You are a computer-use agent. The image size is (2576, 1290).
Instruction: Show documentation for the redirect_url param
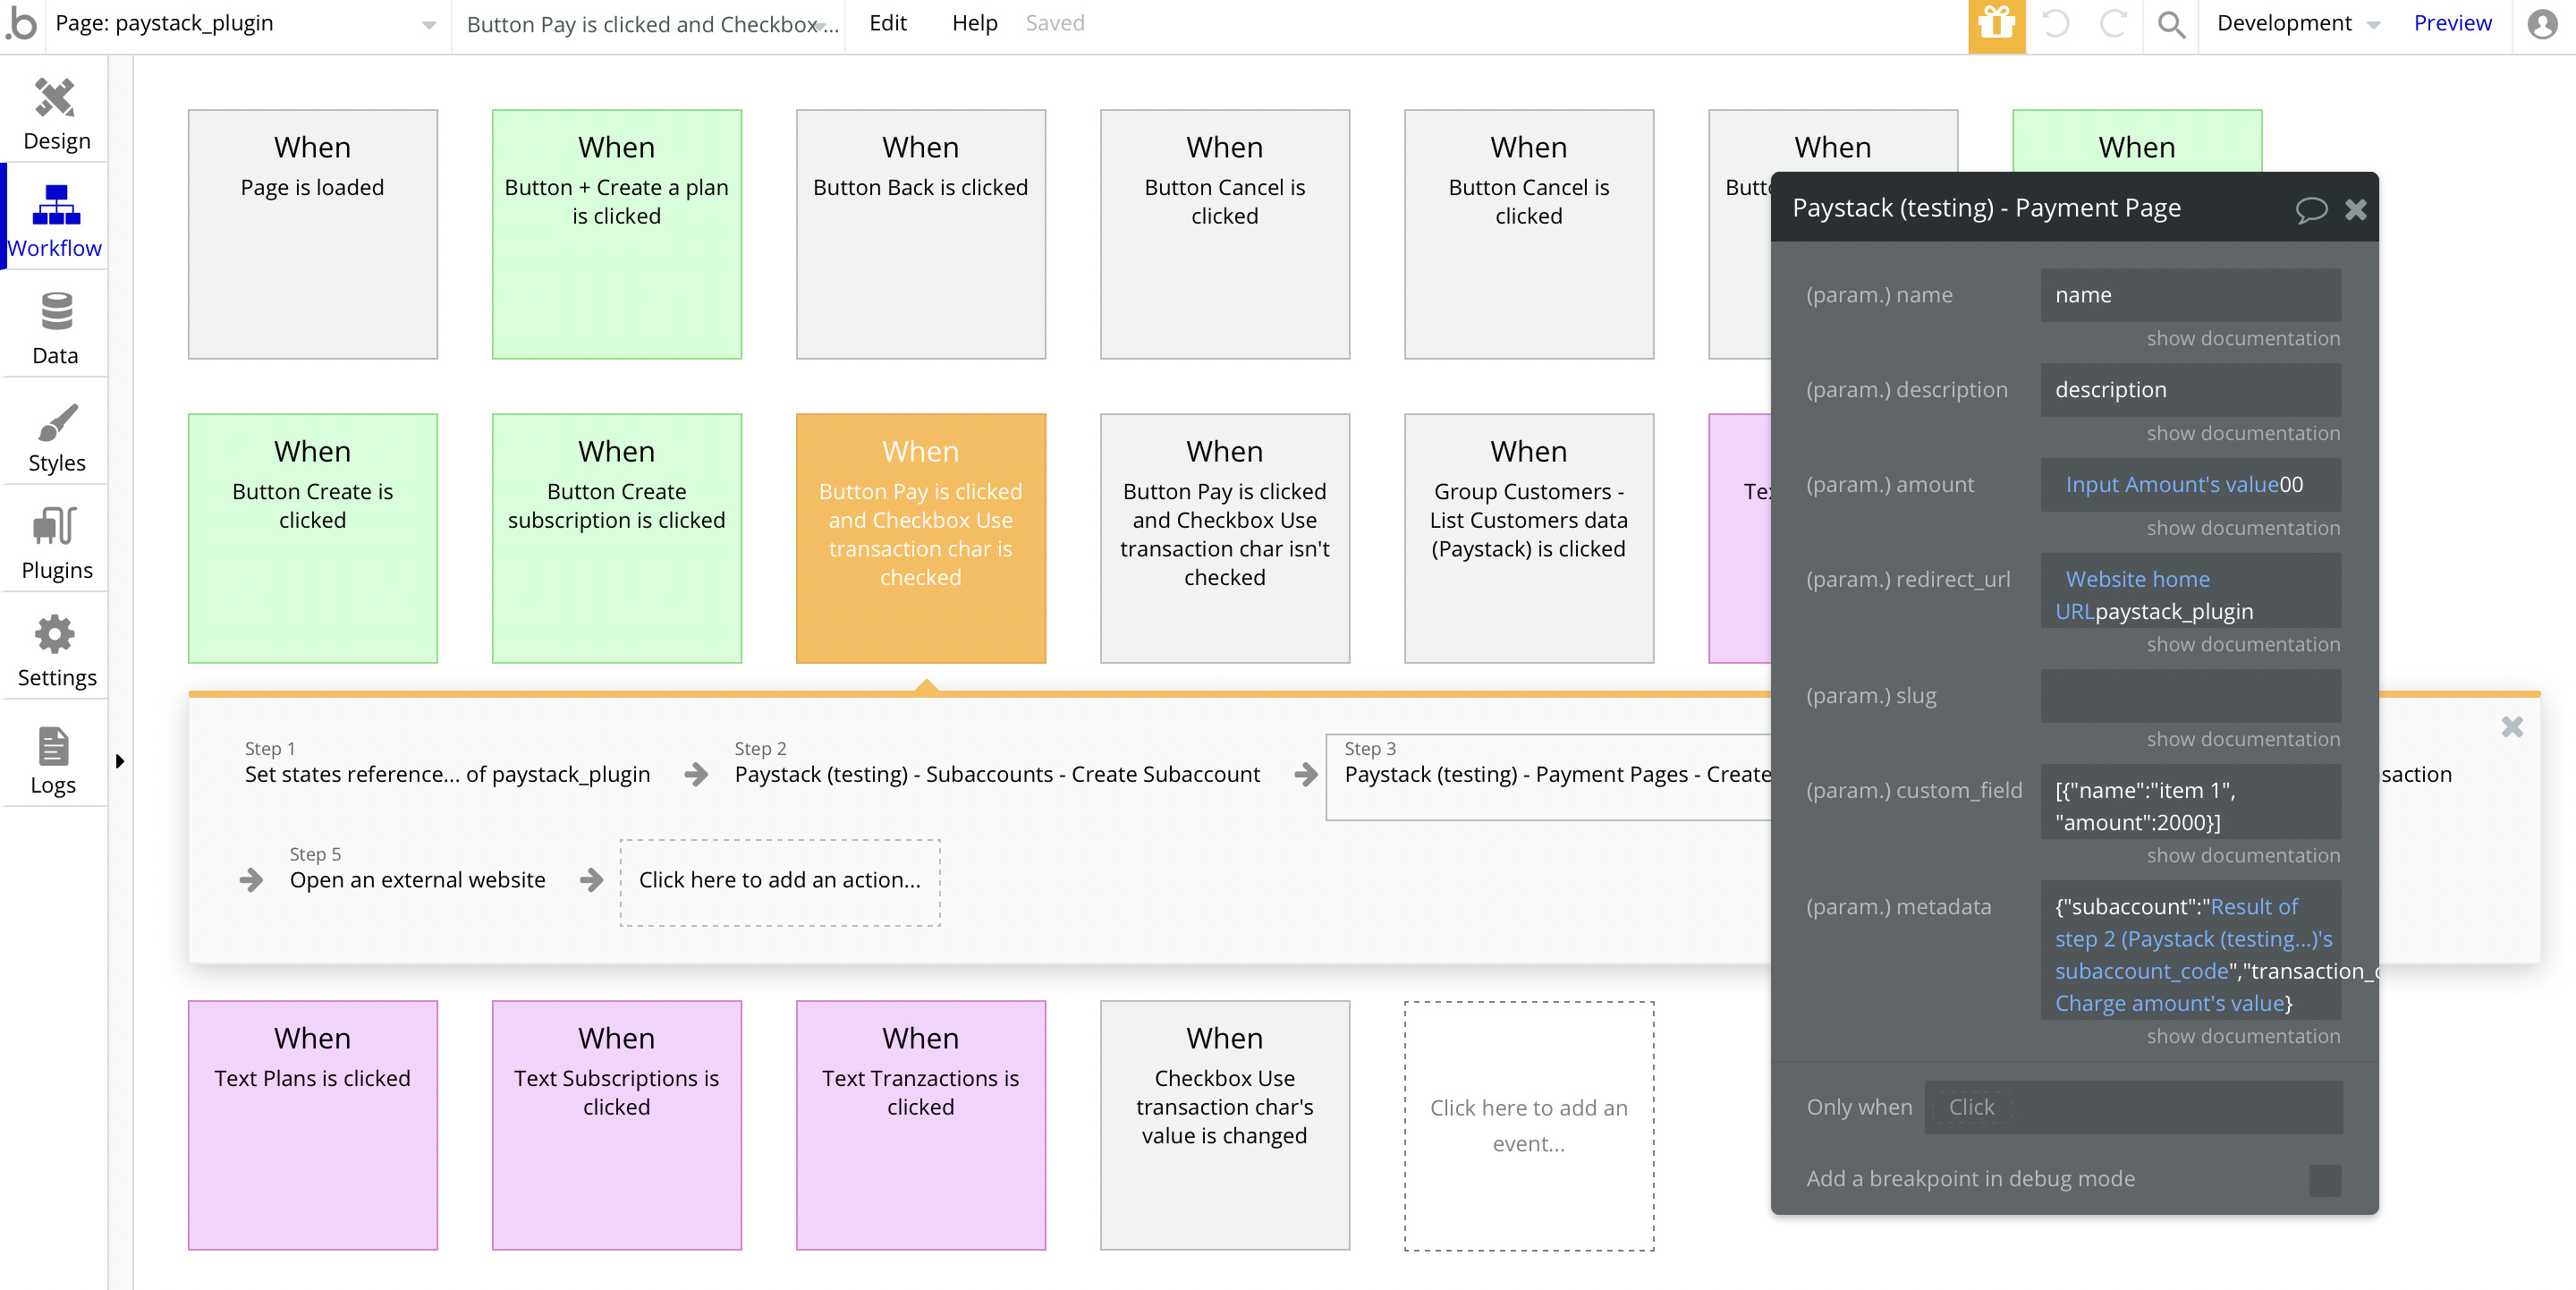click(x=2243, y=644)
